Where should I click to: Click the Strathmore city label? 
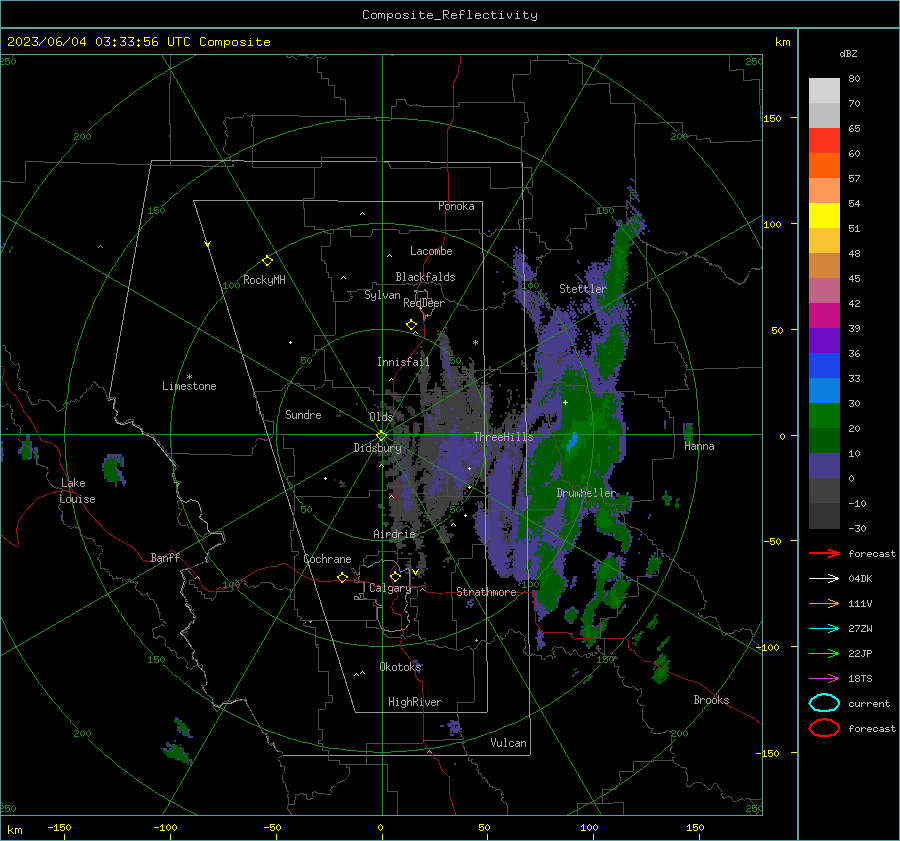[x=486, y=592]
